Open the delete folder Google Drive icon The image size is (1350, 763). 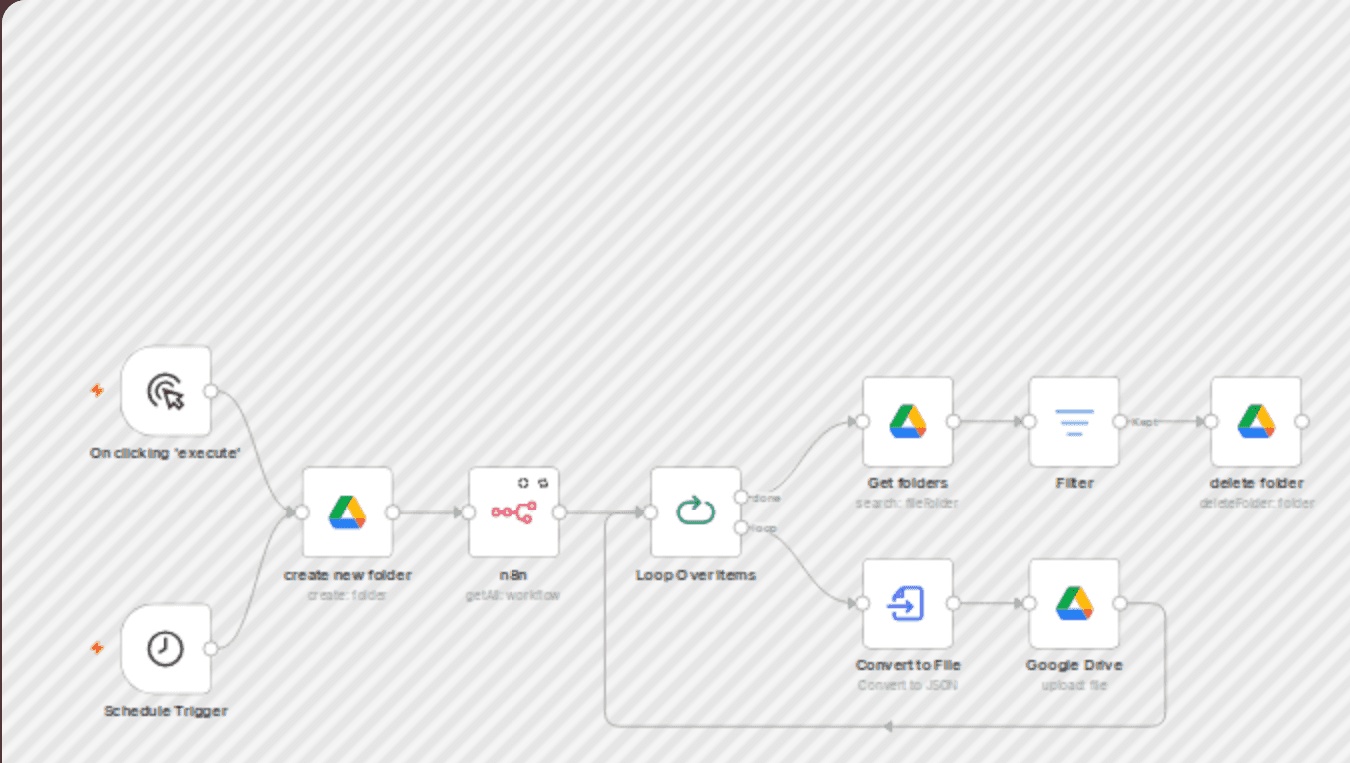point(1256,421)
